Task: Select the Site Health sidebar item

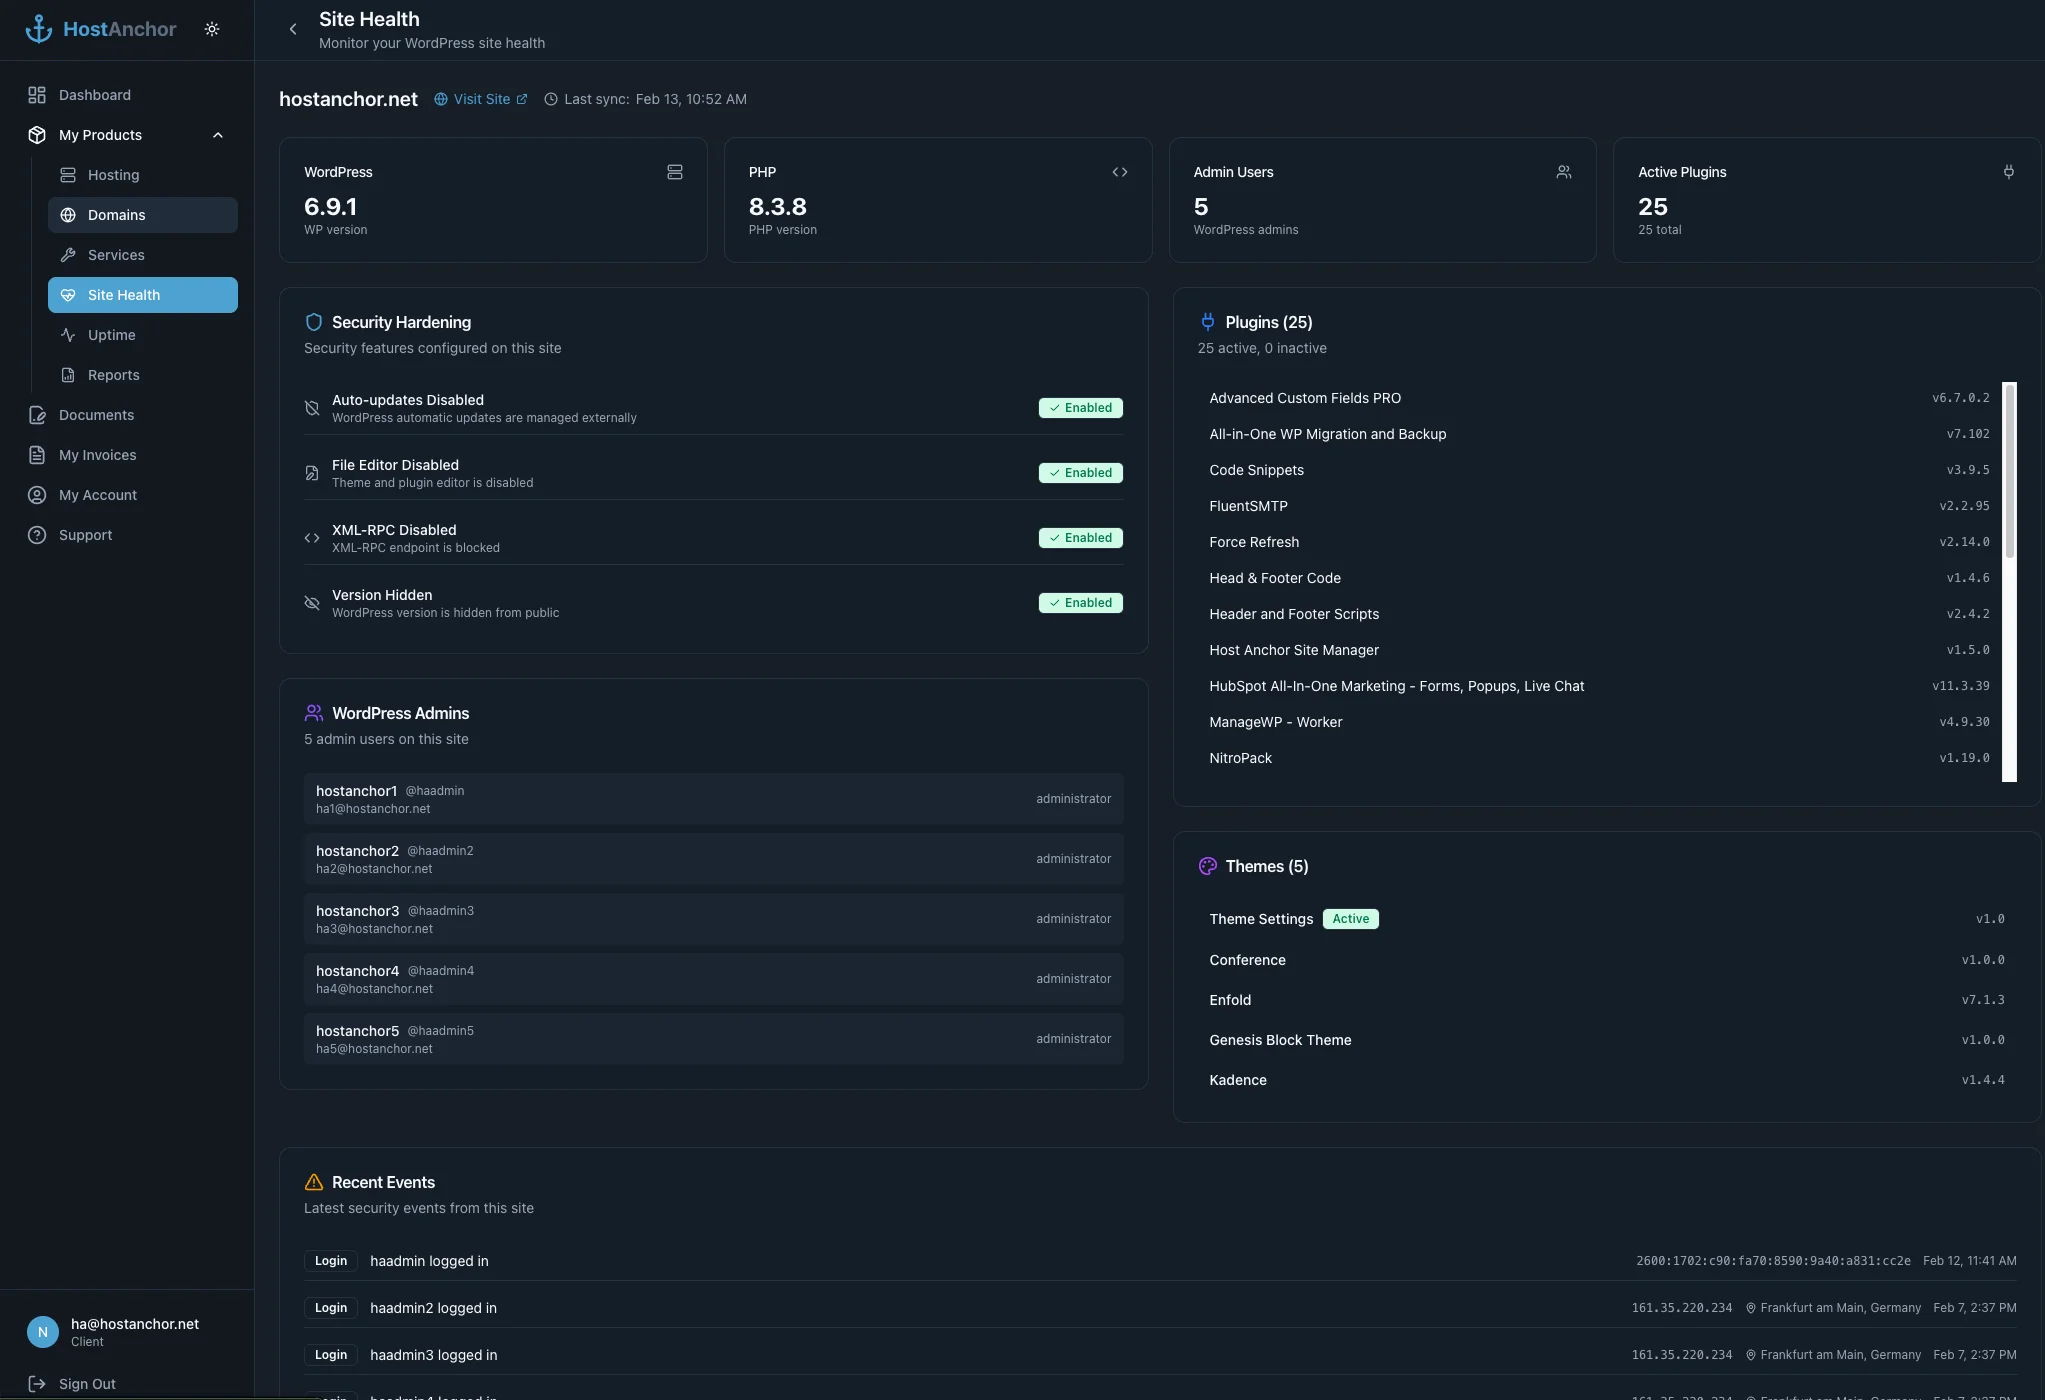Action: point(143,295)
